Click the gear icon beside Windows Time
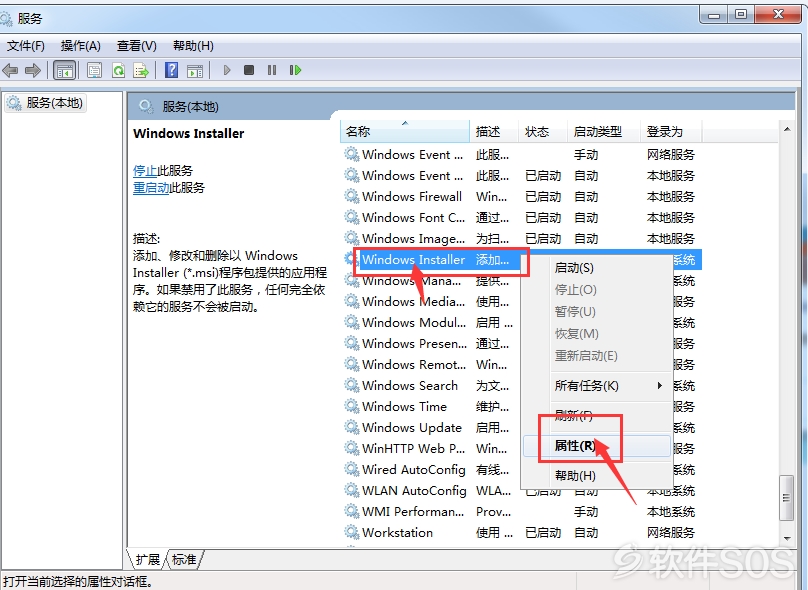The image size is (808, 590). coord(352,407)
